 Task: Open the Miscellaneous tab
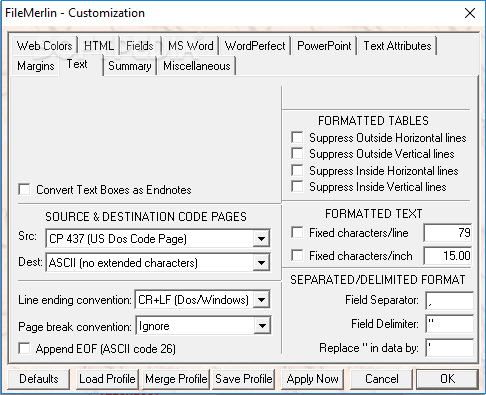click(x=197, y=66)
